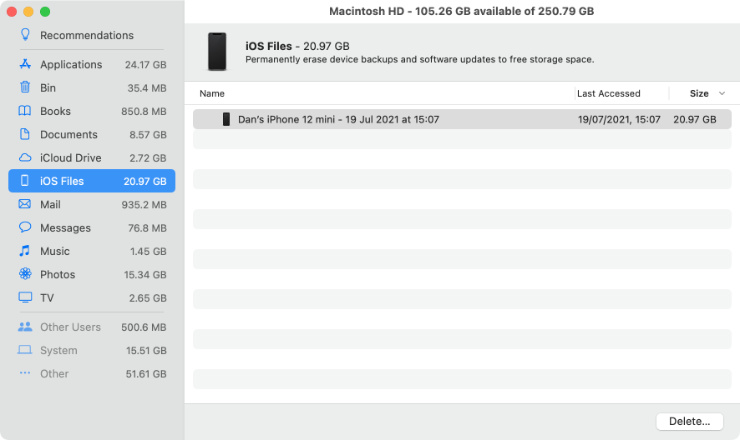This screenshot has height=440, width=740.
Task: Click the iPhone icon in the backup row
Action: (x=227, y=119)
